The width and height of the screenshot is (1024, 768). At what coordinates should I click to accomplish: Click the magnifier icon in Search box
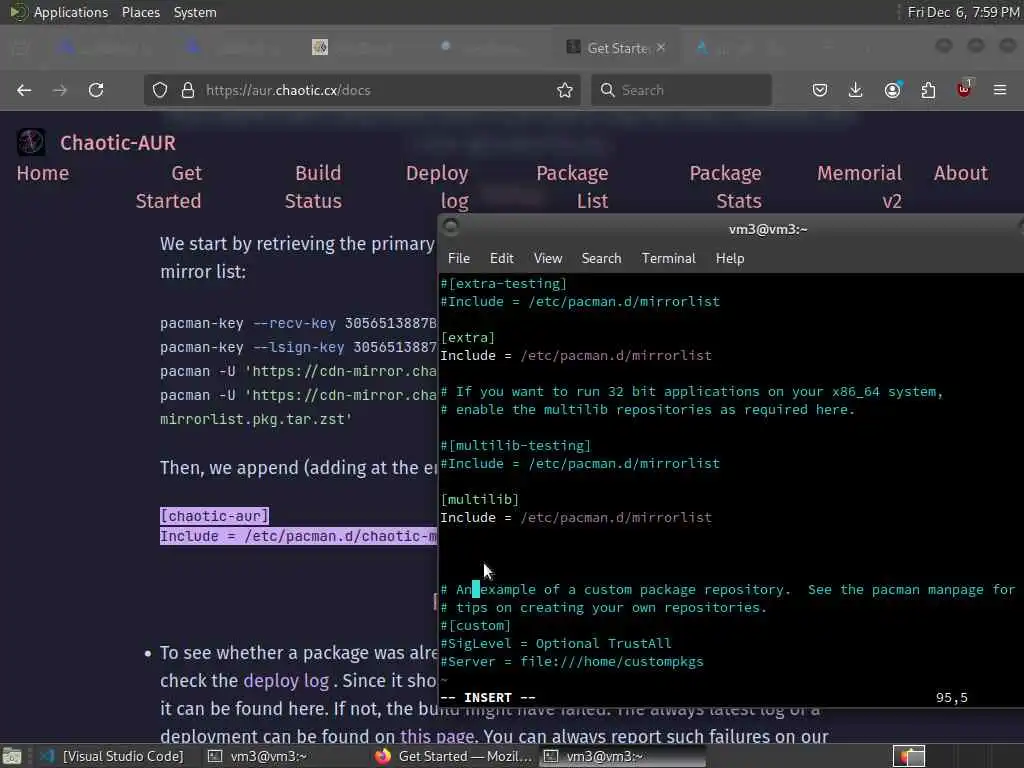point(607,90)
